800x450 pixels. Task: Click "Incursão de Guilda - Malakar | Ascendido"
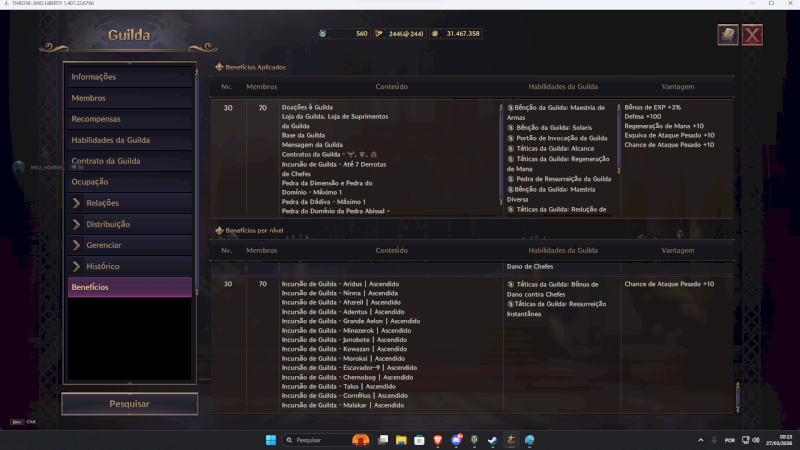pyautogui.click(x=343, y=405)
